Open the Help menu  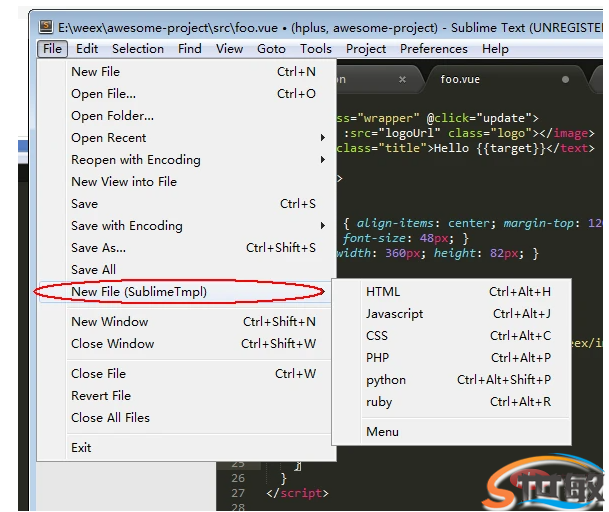[x=495, y=49]
